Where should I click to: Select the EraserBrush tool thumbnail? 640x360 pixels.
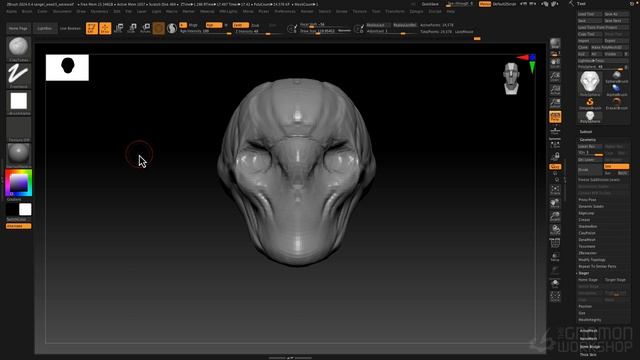coord(616,103)
